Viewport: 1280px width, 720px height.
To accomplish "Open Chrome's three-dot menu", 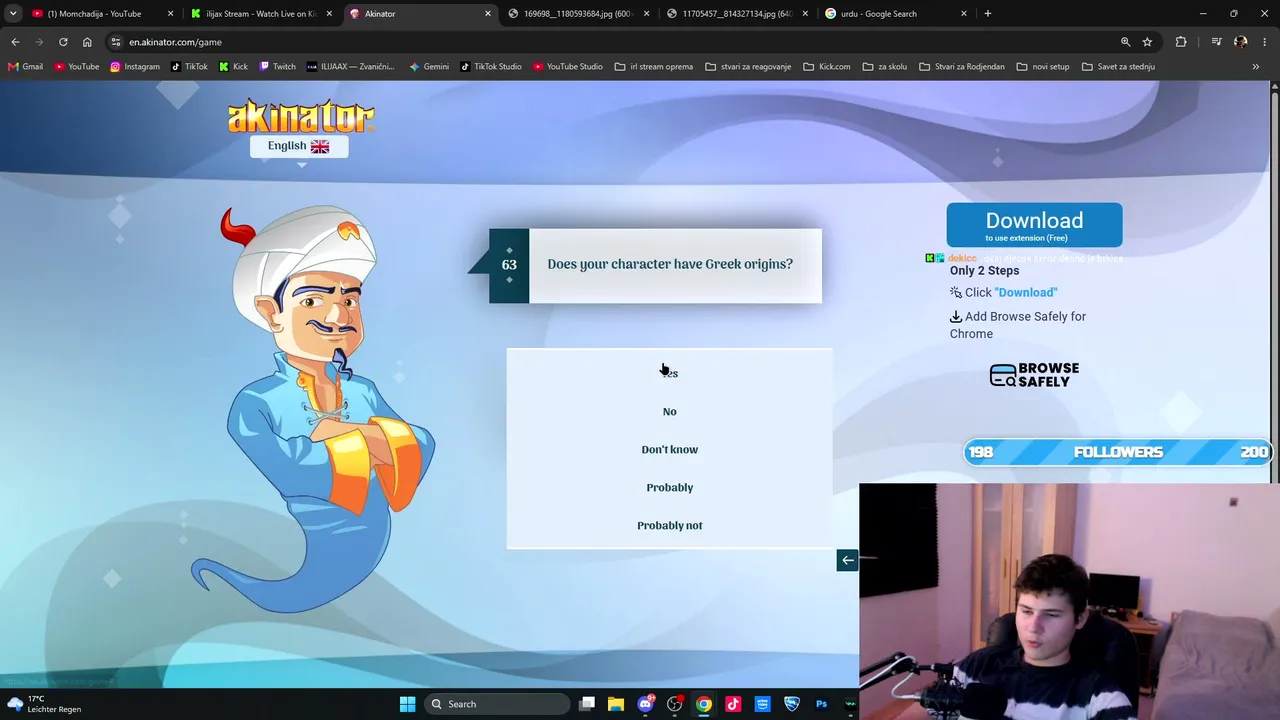I will point(1264,42).
